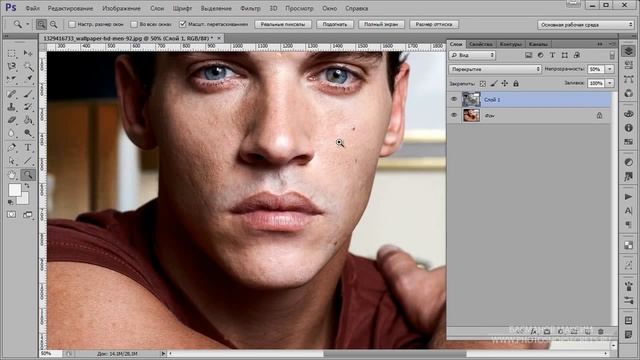Switch to the 'Каналы' tab
Image resolution: width=640 pixels, height=360 pixels.
[538, 44]
